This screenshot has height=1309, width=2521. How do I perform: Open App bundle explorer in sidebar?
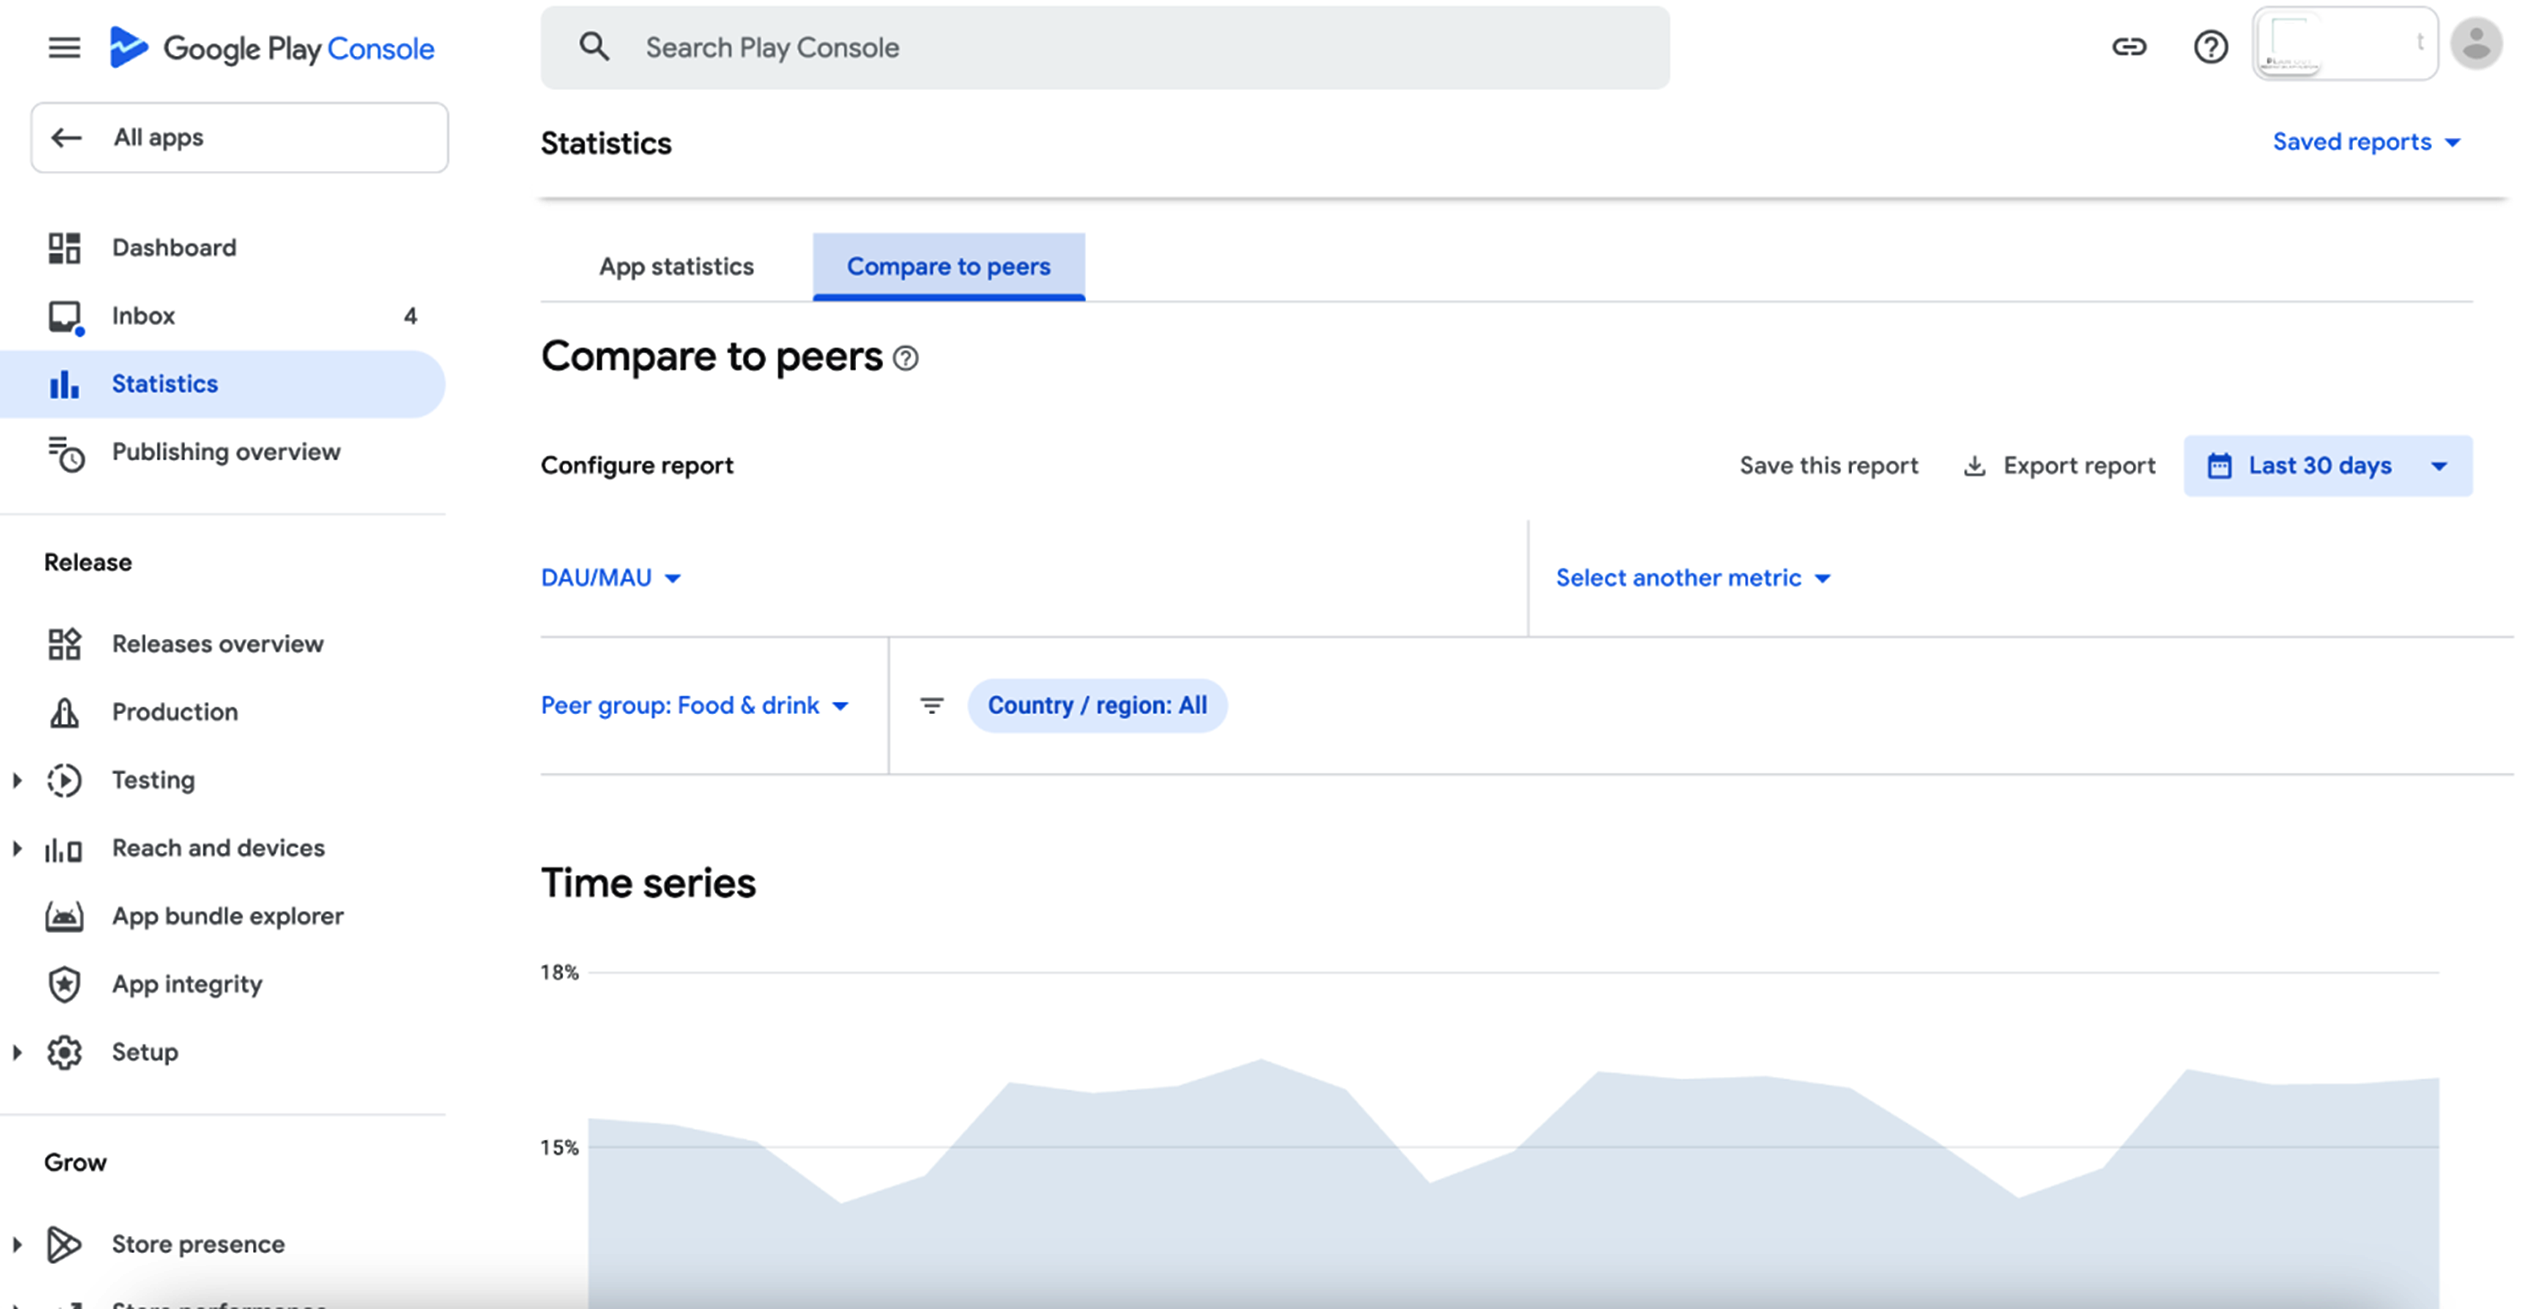point(227,916)
